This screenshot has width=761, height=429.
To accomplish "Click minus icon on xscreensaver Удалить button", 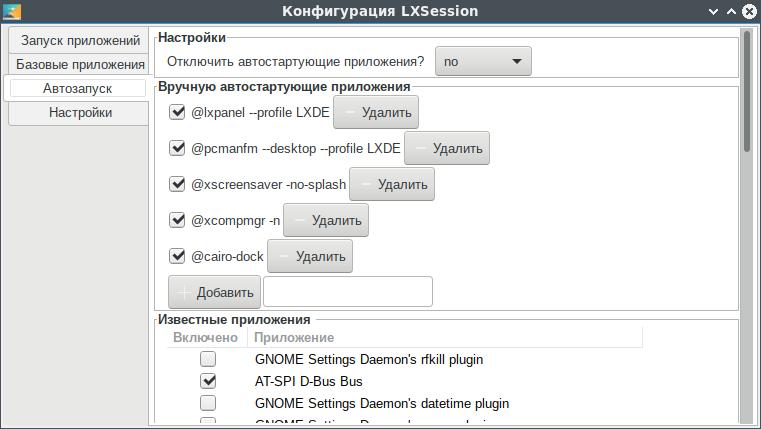I will pos(364,185).
